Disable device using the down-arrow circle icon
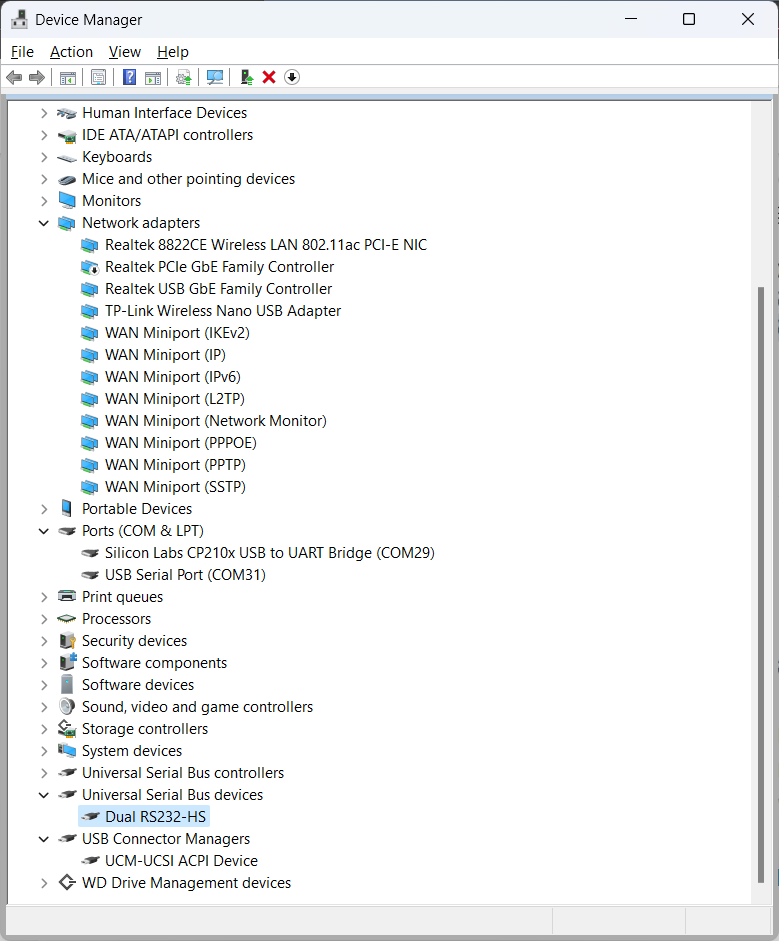This screenshot has height=941, width=779. click(292, 77)
